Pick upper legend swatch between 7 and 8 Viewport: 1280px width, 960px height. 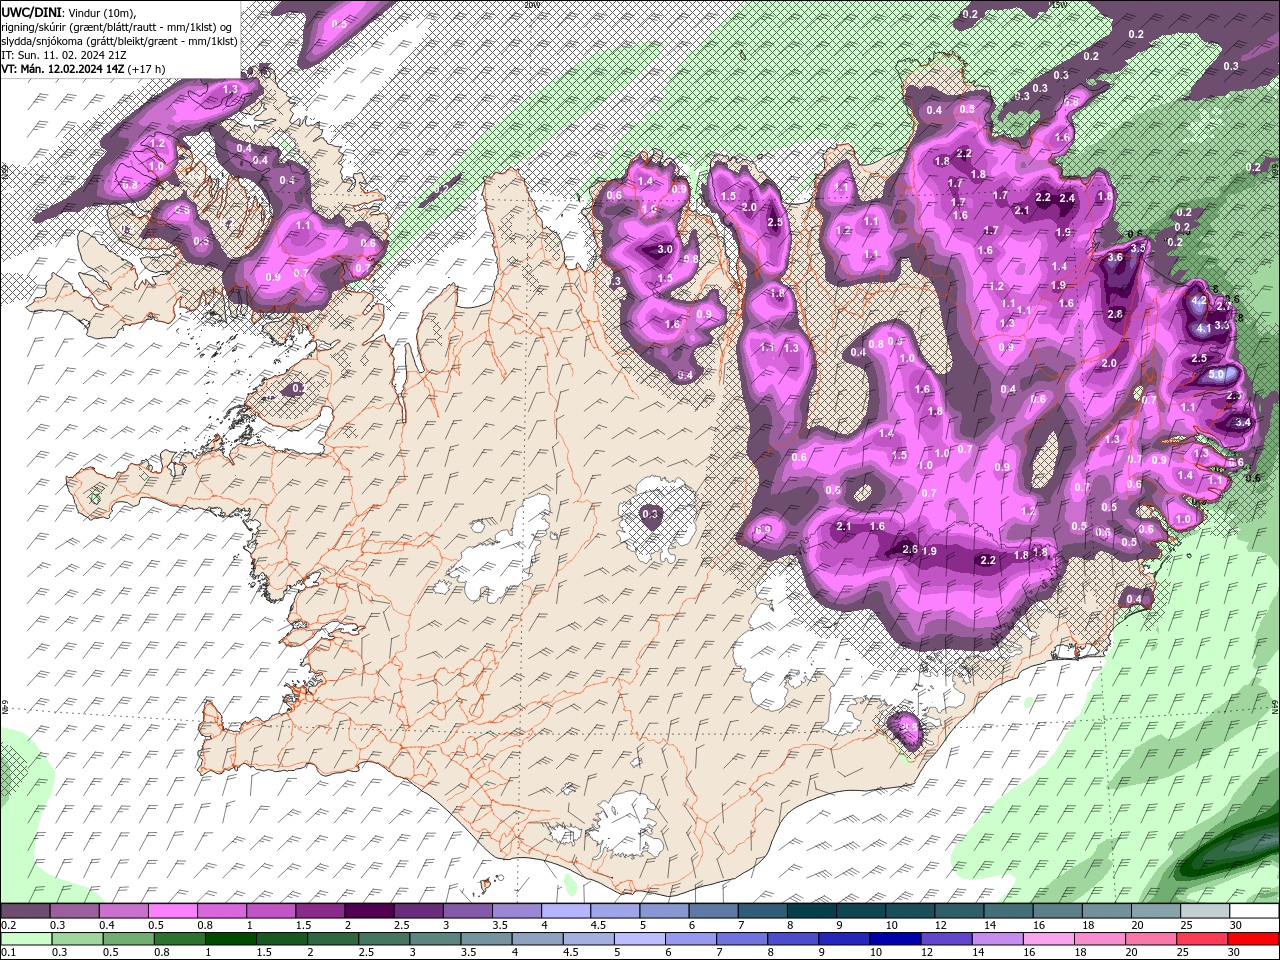pos(763,911)
